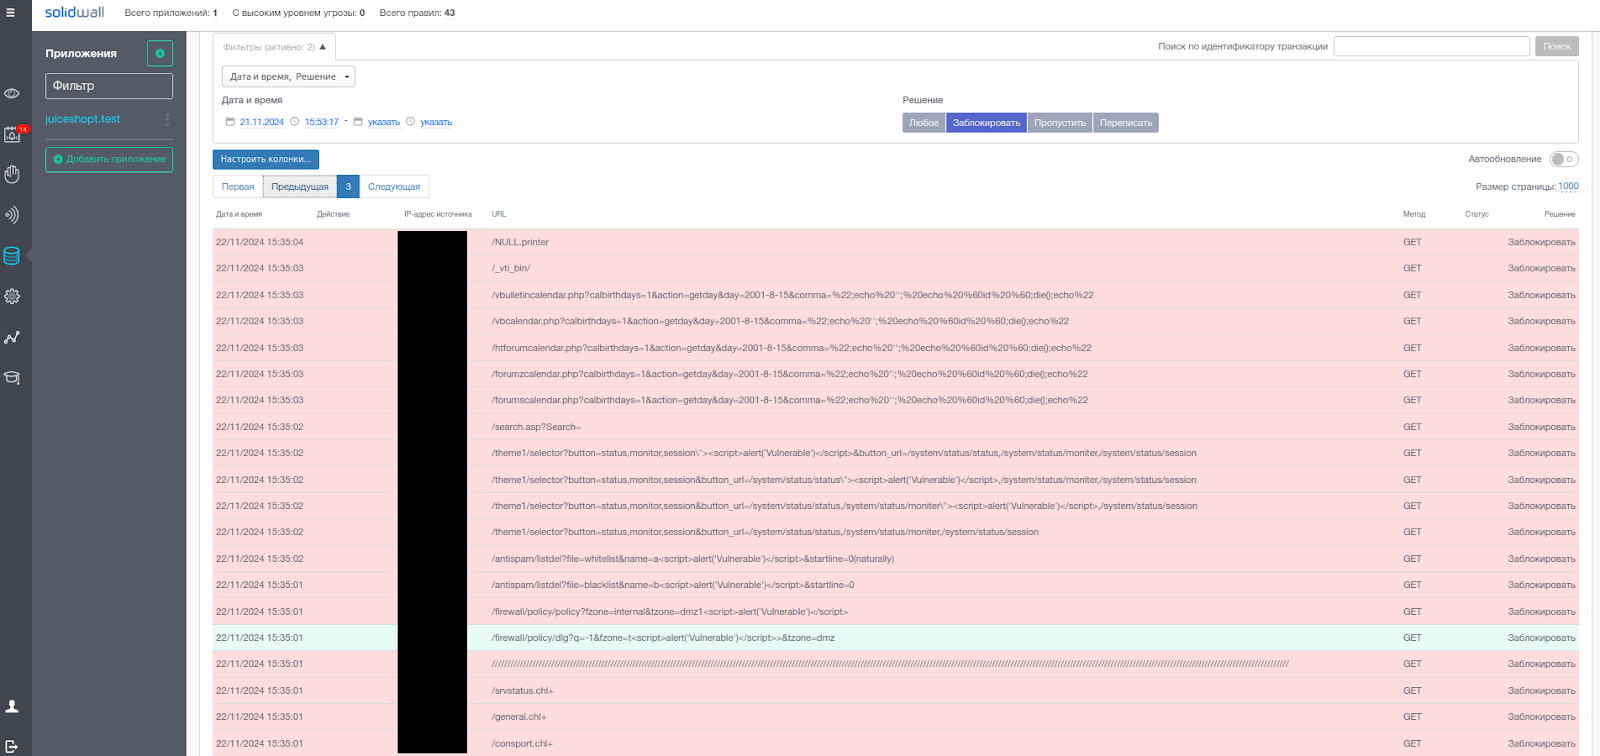
Task: Open the /_vti_bin/ request row
Action: 896,268
